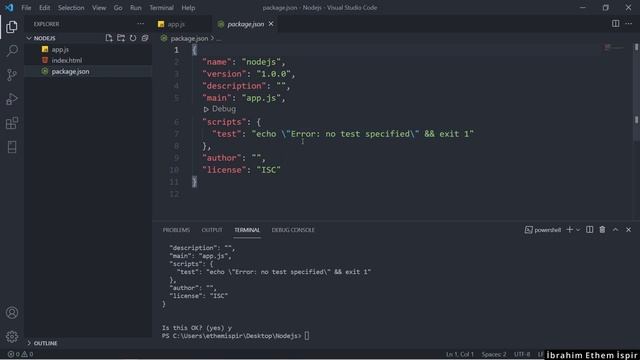This screenshot has width=640, height=360.
Task: Close the terminal panel
Action: [x=629, y=230]
